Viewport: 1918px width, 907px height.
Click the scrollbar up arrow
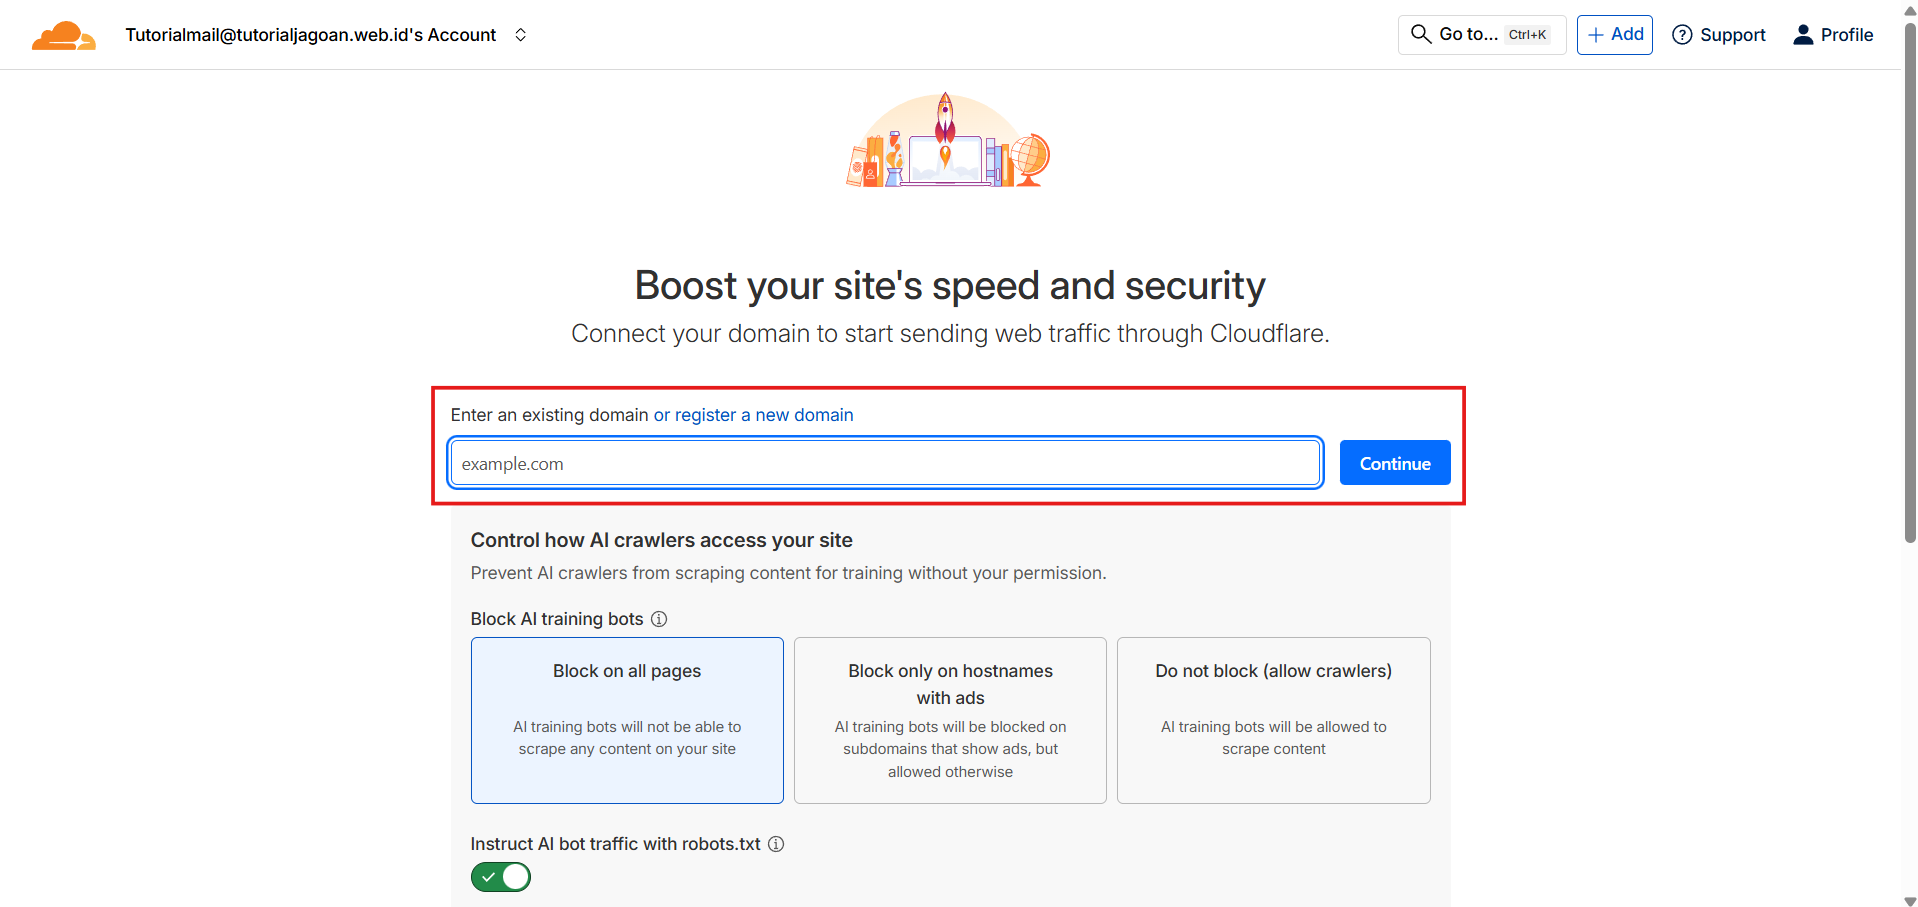pyautogui.click(x=1910, y=9)
